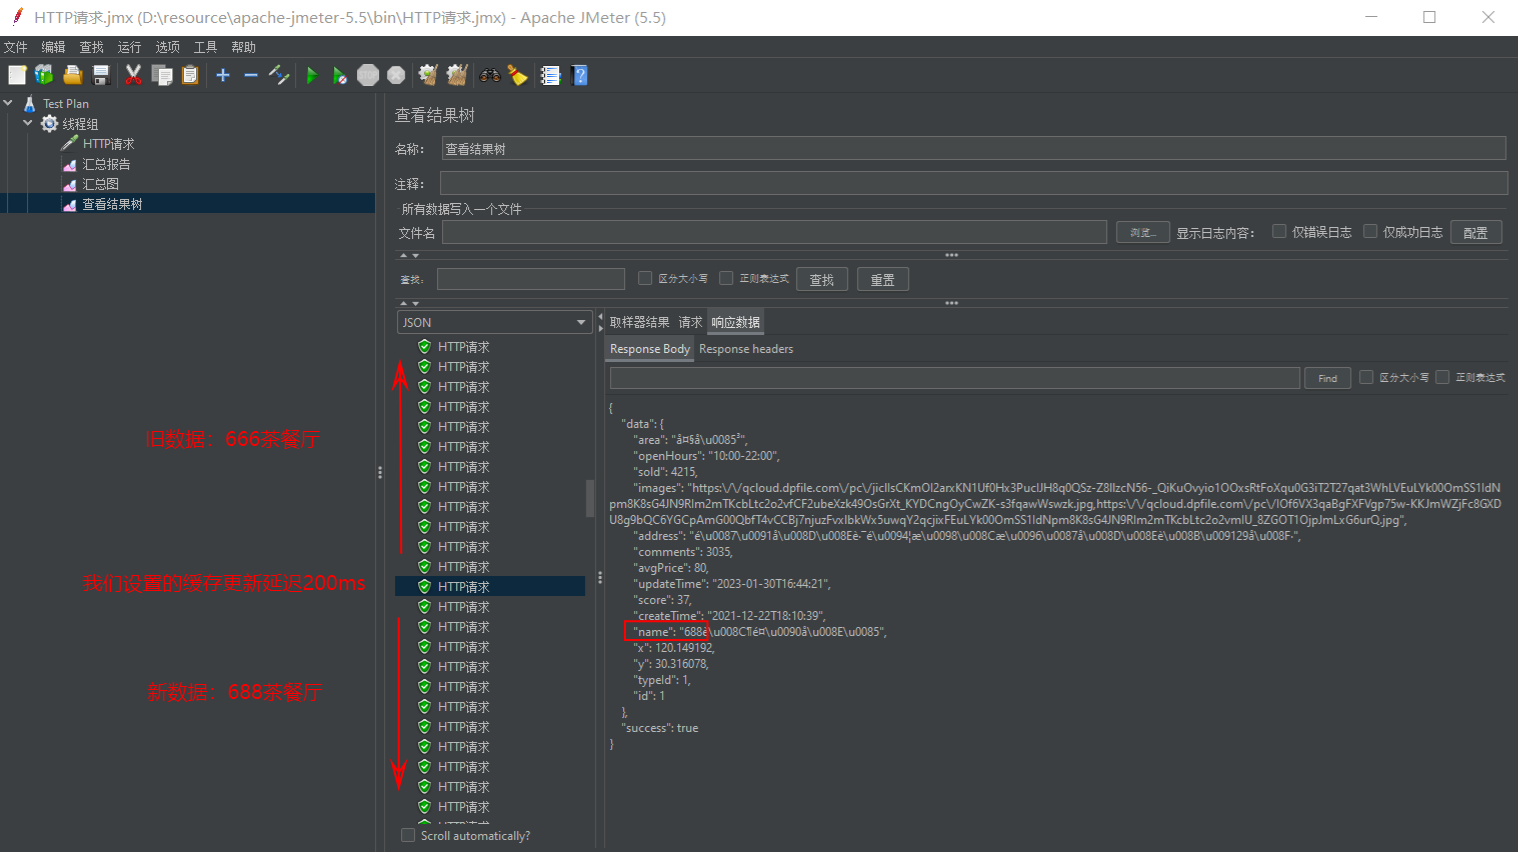The height and width of the screenshot is (852, 1518).
Task: Select the 线程组 thread group node
Action: point(80,124)
